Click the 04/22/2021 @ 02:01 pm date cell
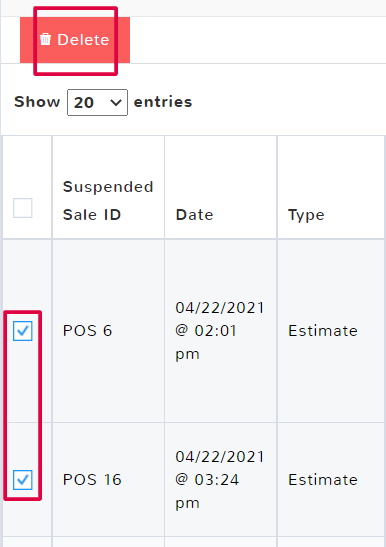 pyautogui.click(x=221, y=331)
